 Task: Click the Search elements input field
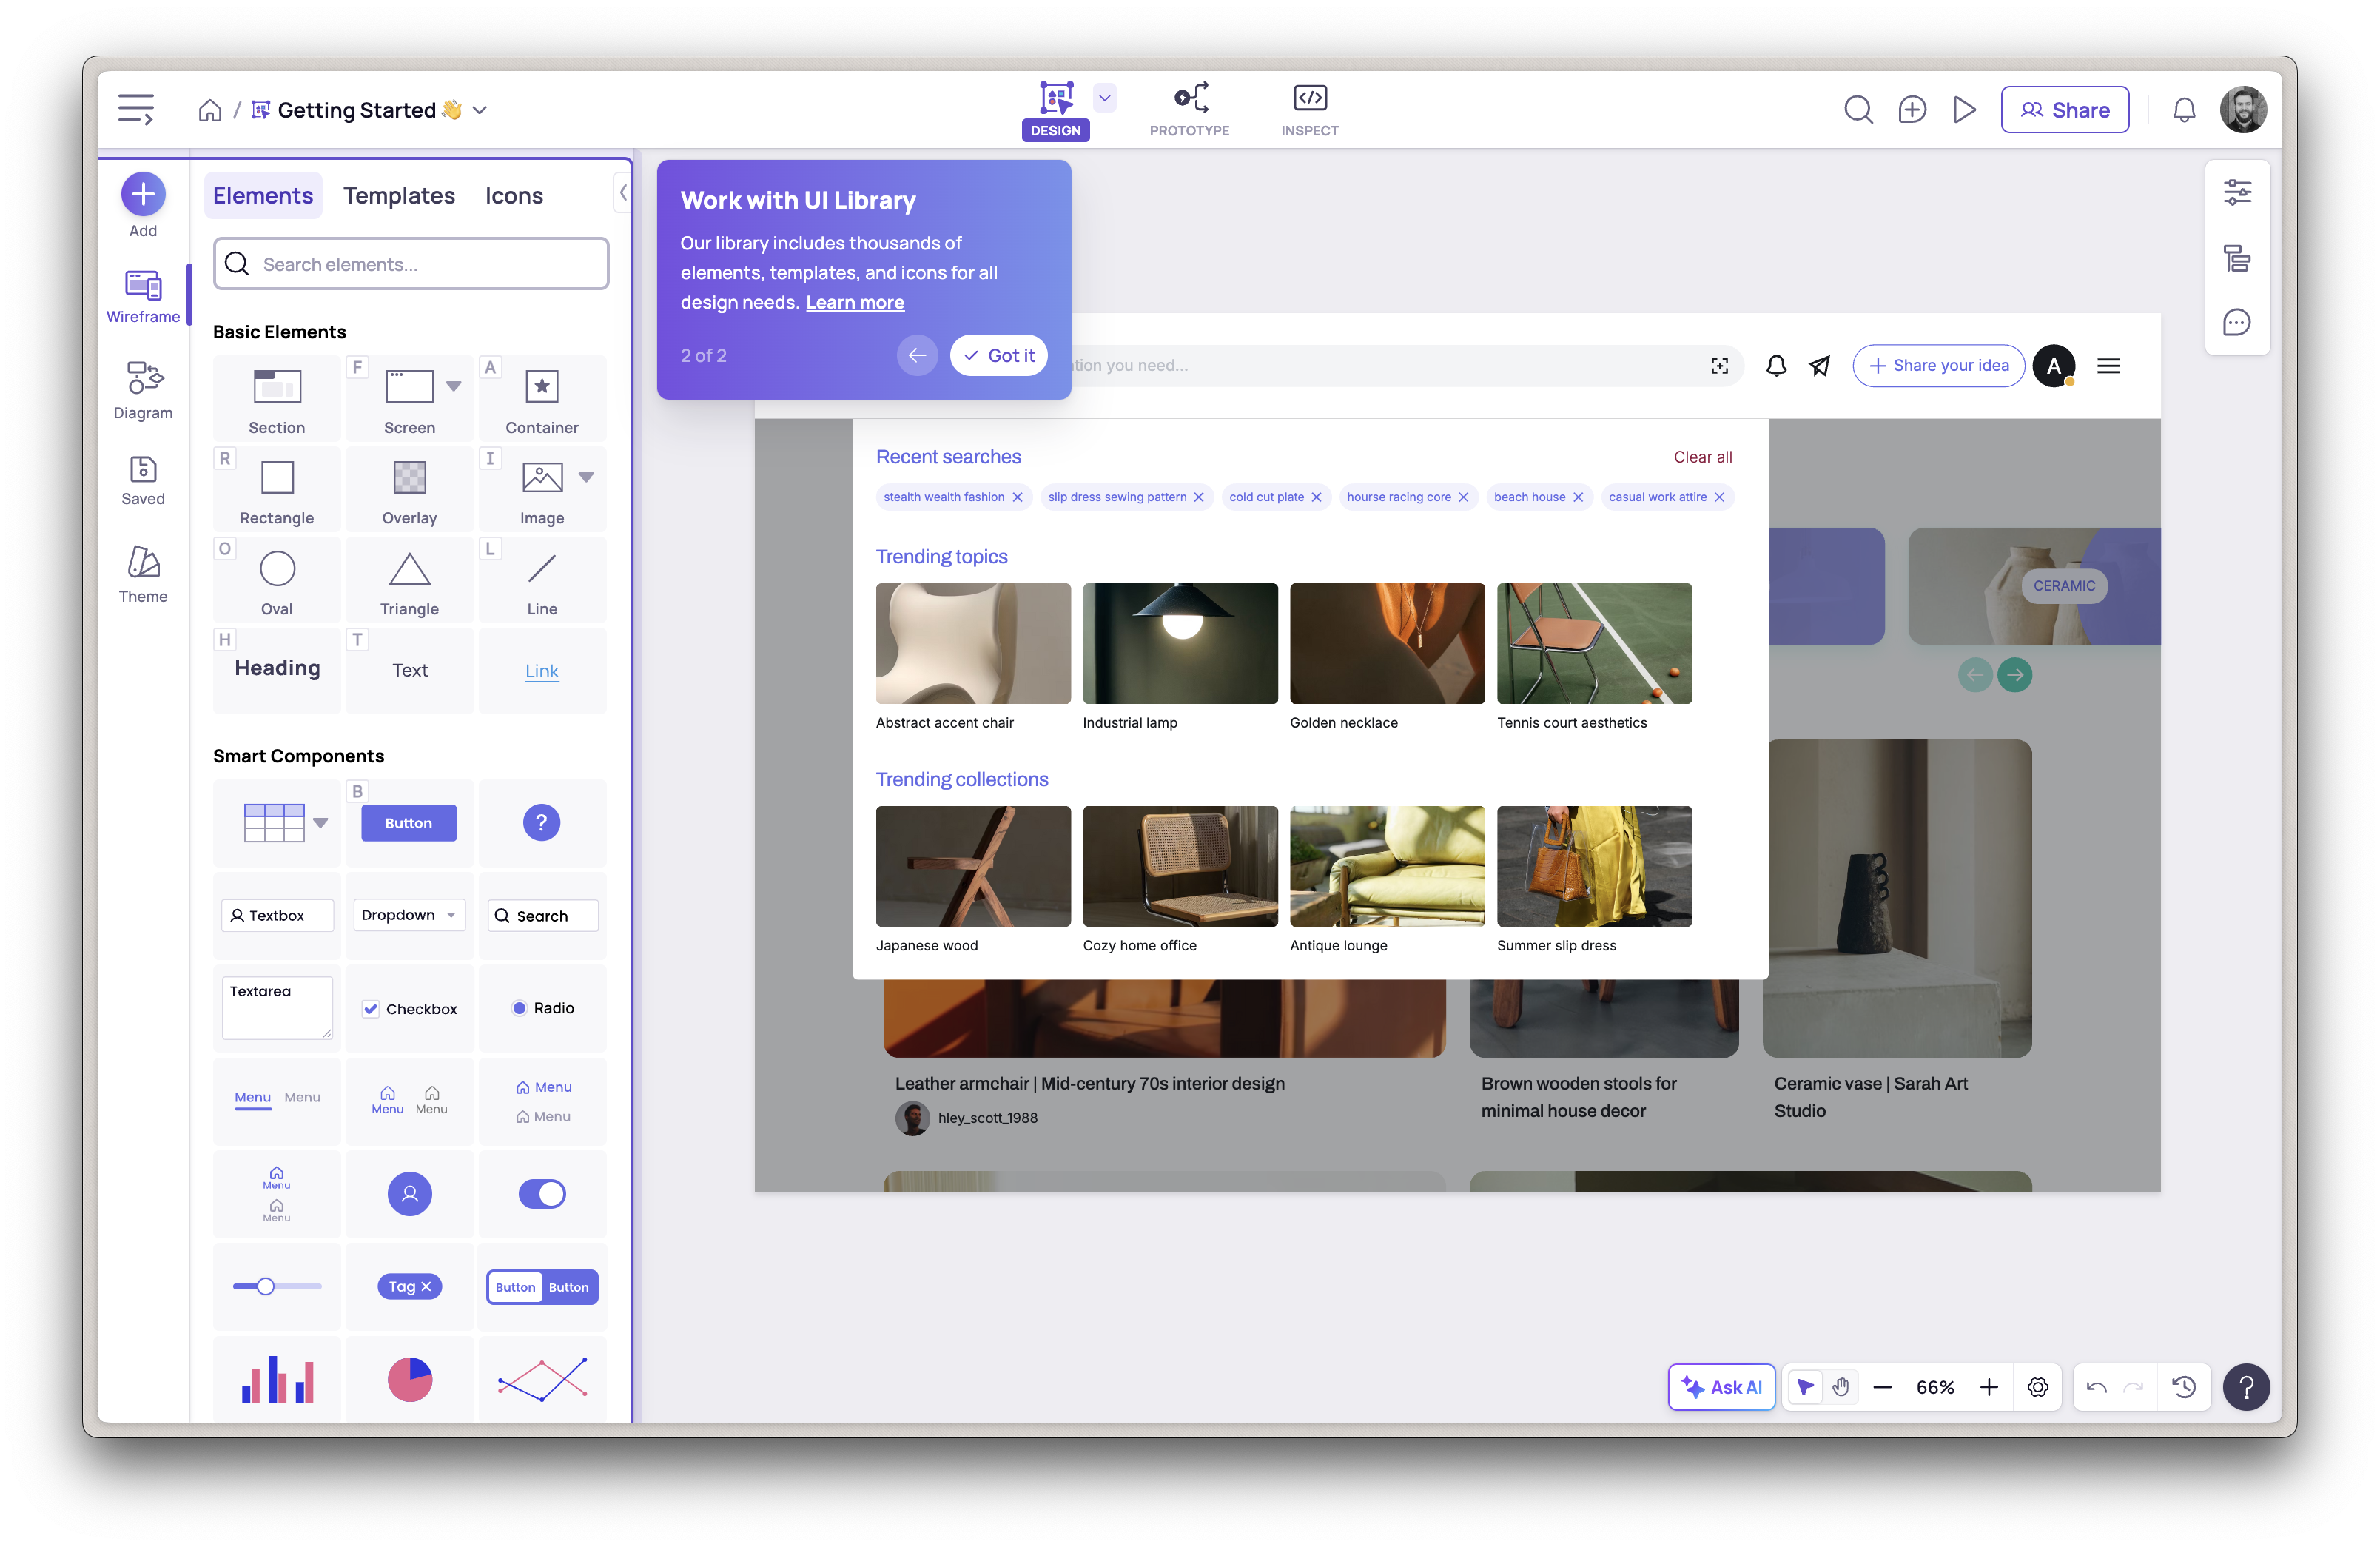click(x=411, y=264)
